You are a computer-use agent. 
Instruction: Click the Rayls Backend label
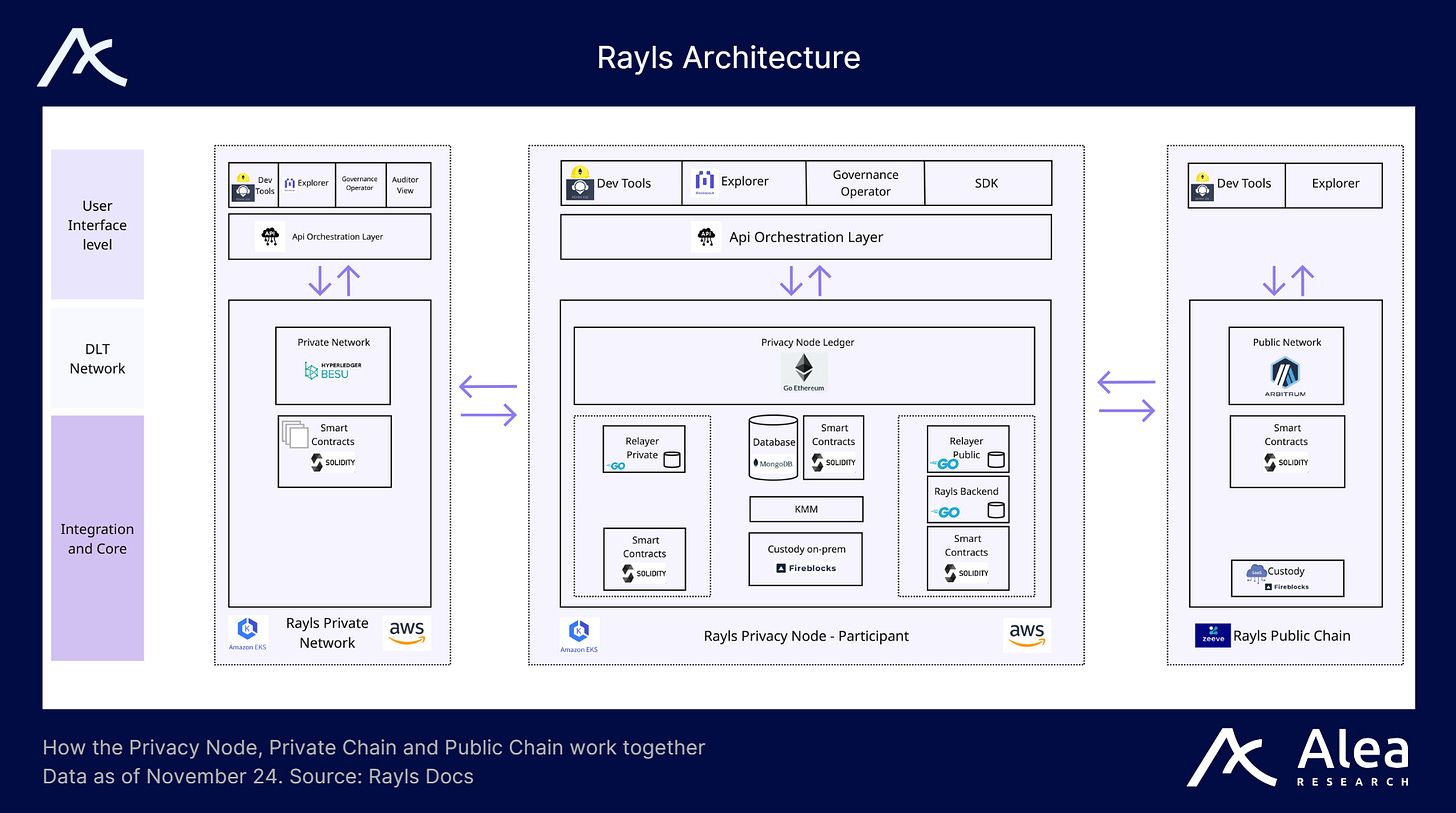pos(966,491)
